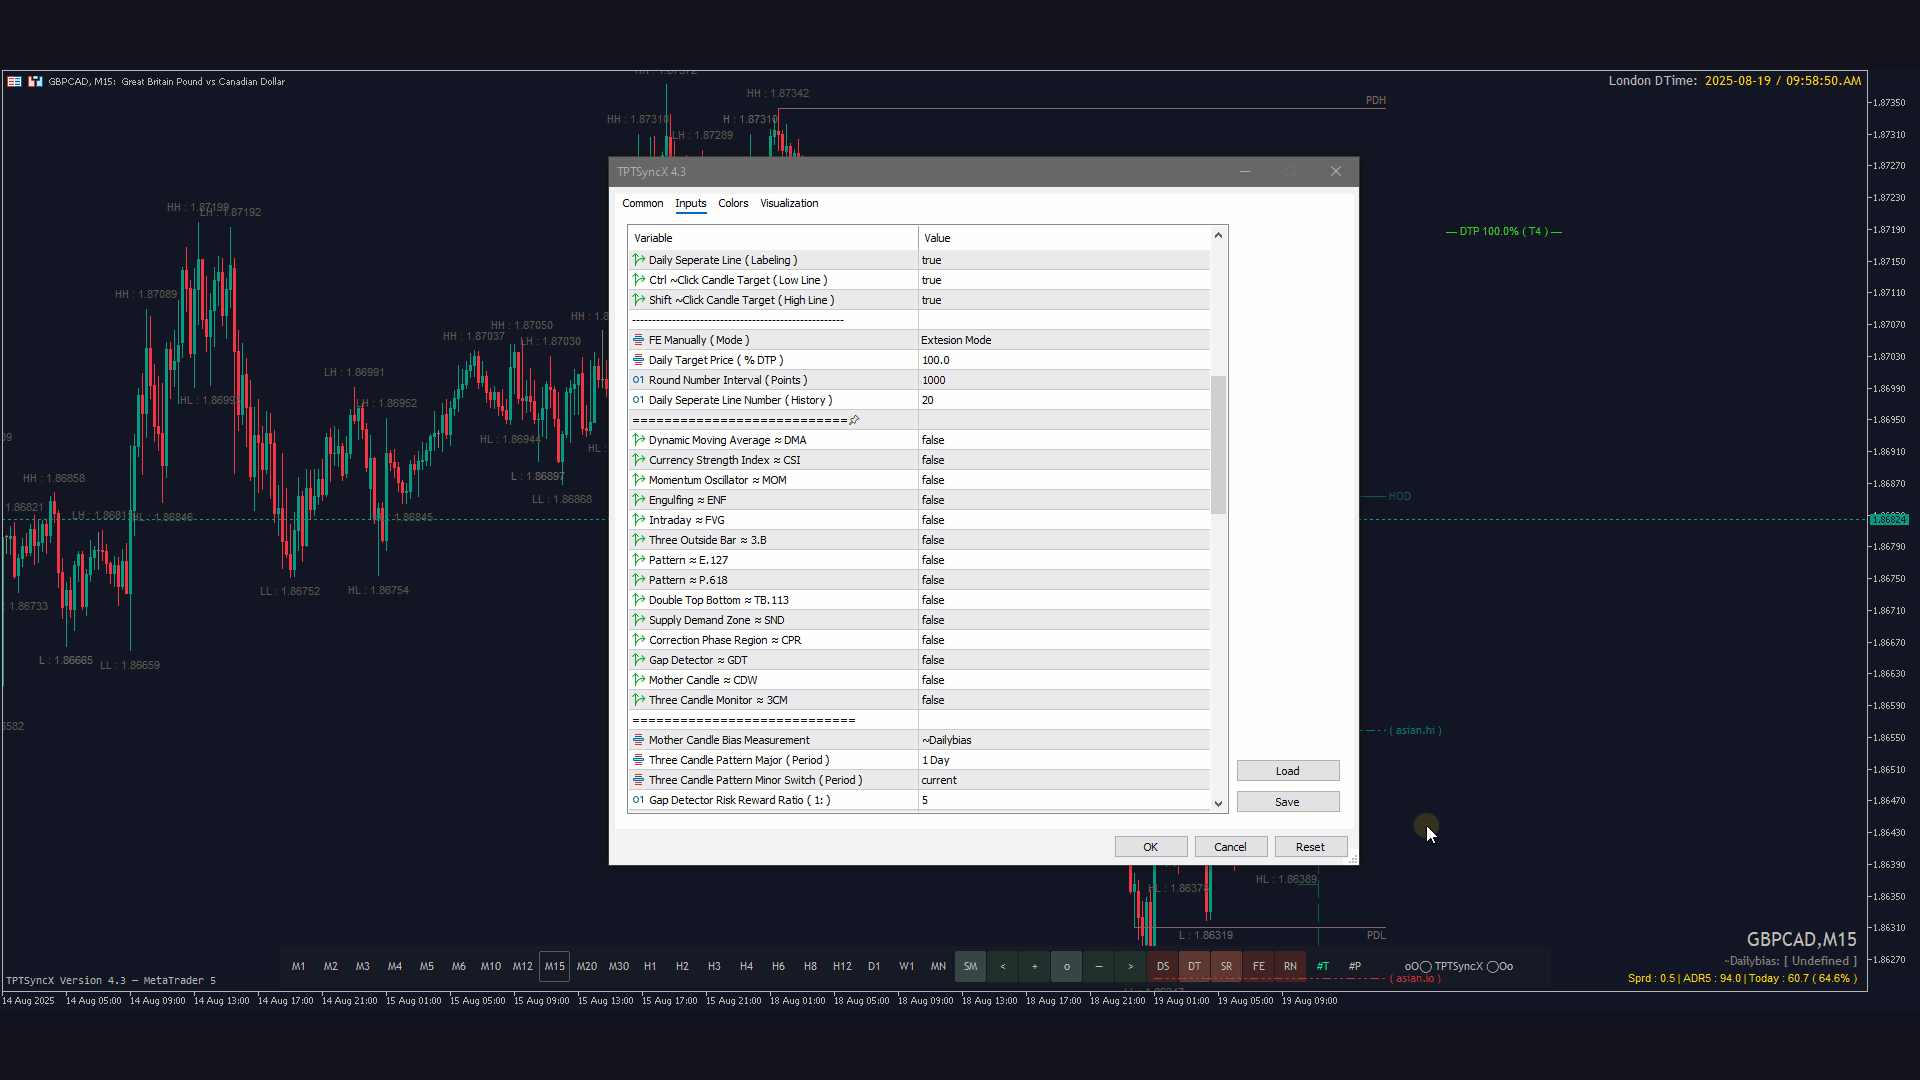
Task: Edit Round Number Interval (Points) value 1000
Action: (1064, 380)
